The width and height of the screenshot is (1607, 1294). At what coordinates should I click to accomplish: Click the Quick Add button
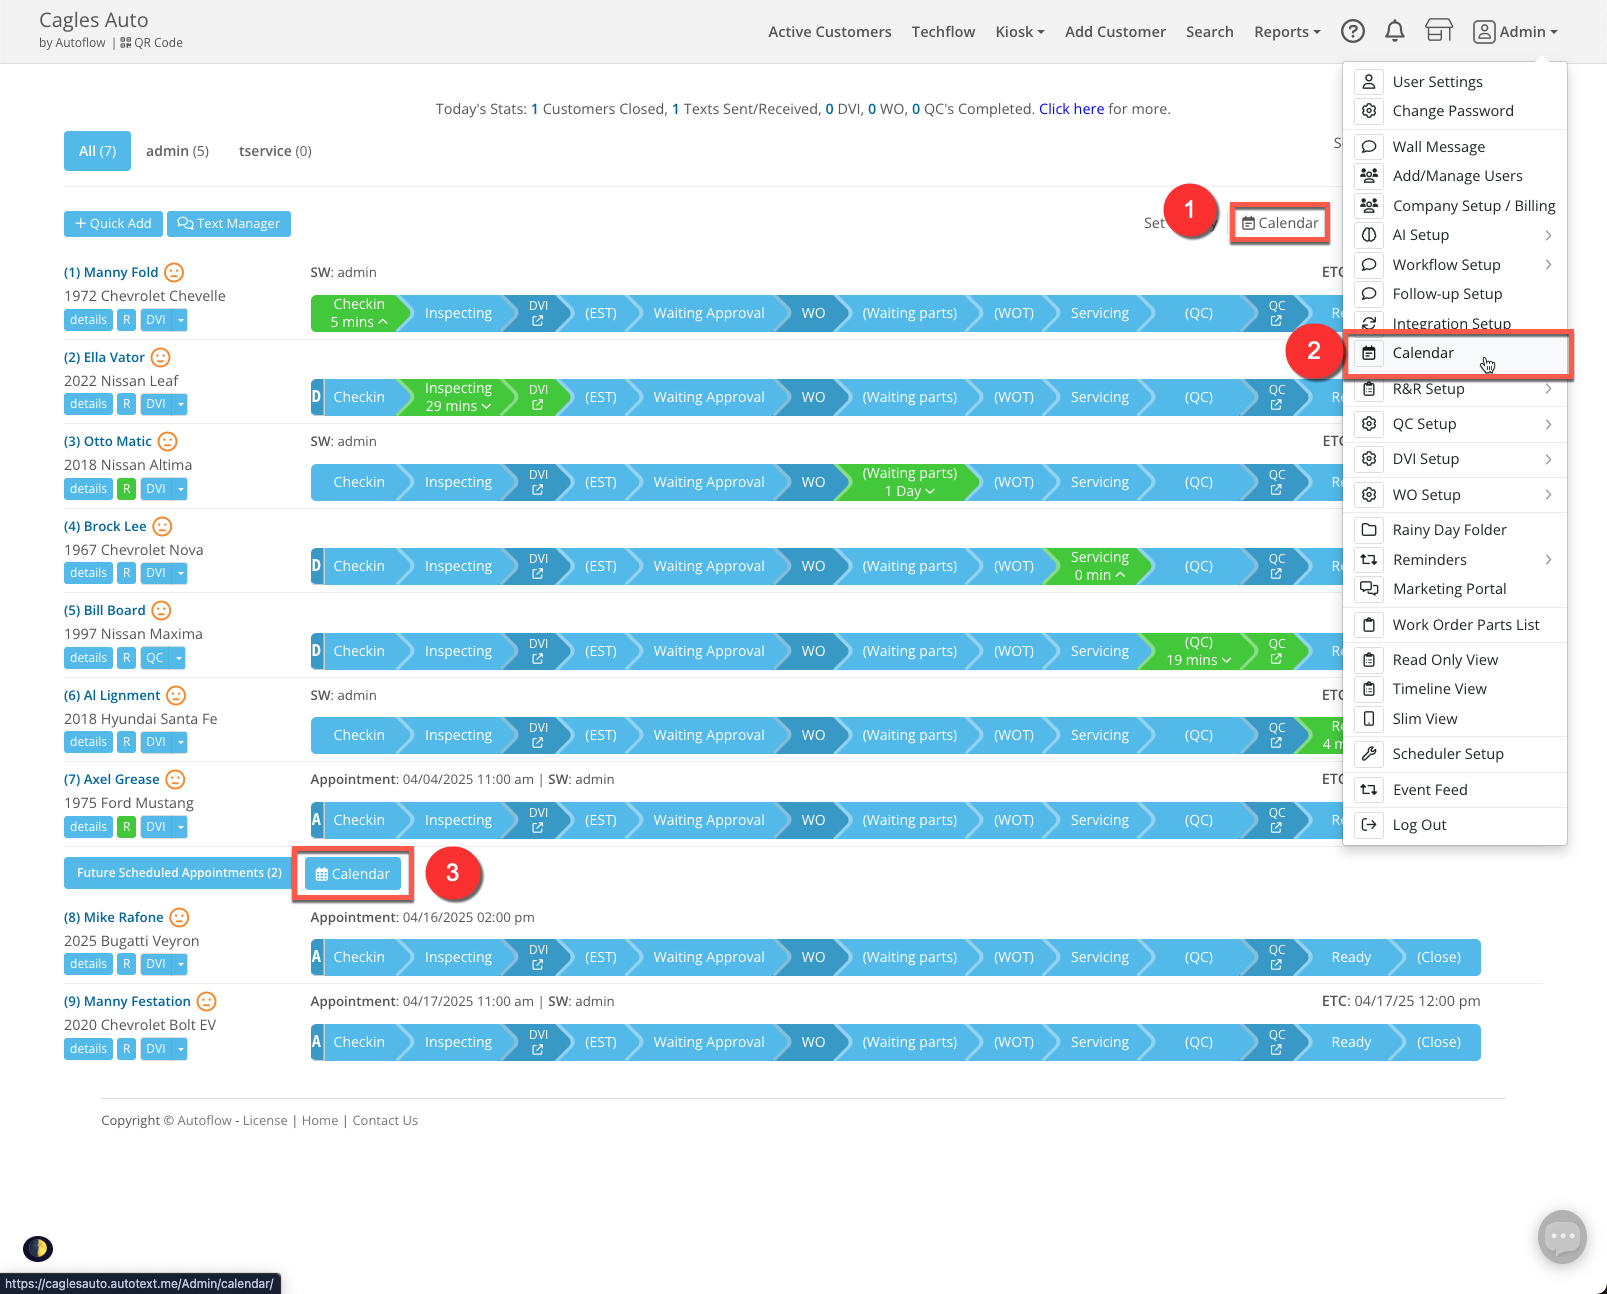point(113,224)
